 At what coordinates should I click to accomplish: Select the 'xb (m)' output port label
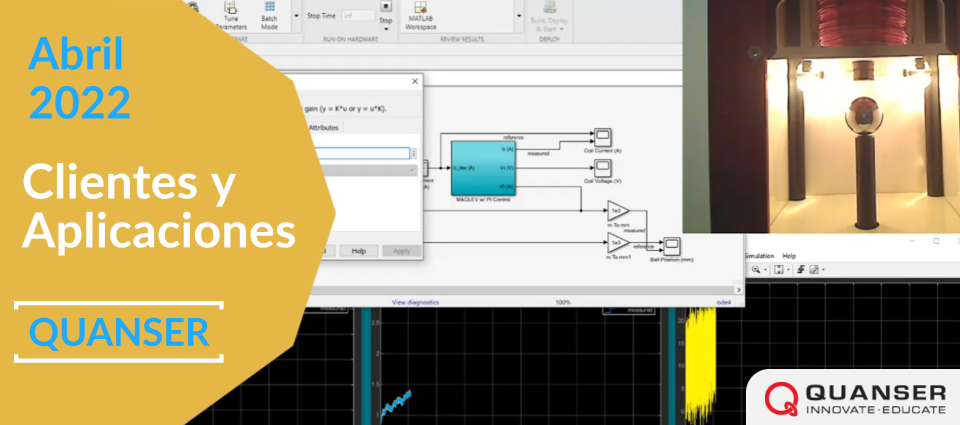(x=506, y=186)
